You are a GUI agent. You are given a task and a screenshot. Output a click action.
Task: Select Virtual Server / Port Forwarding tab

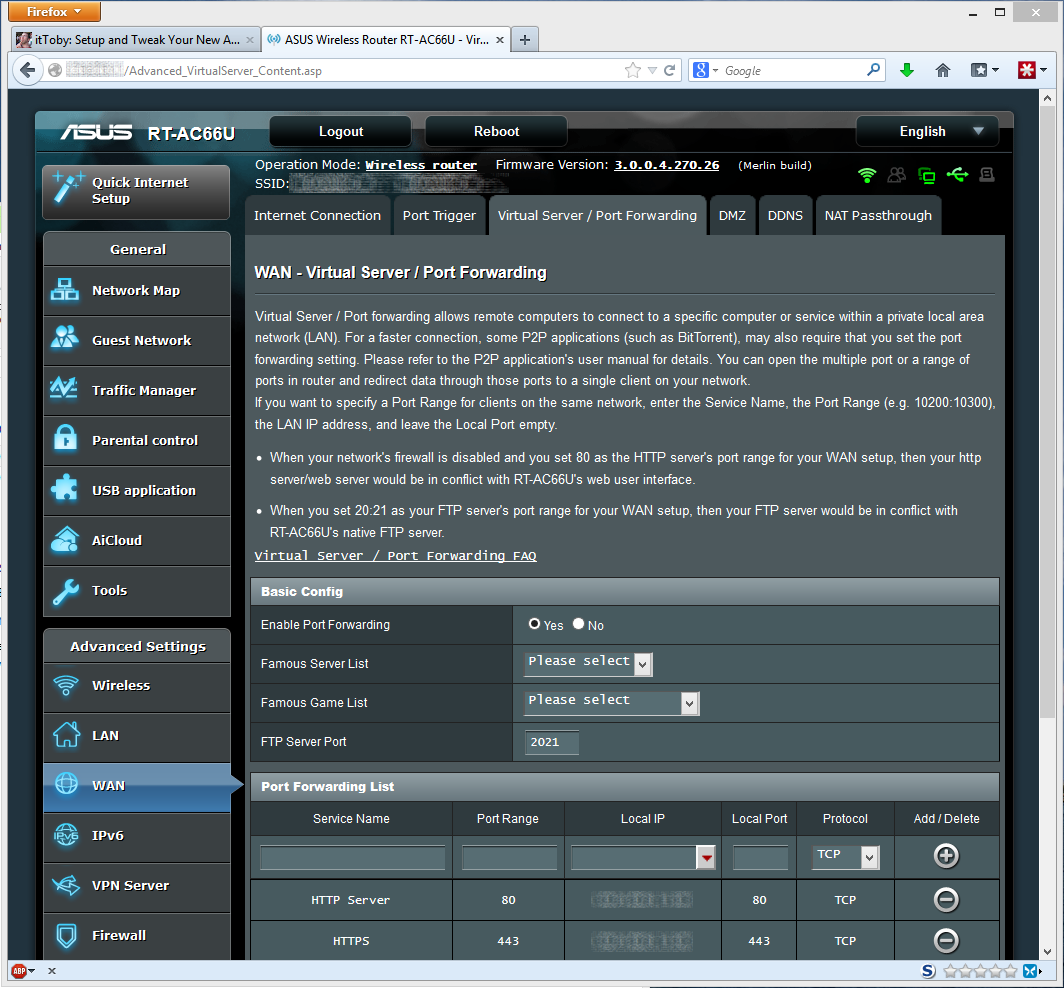click(x=597, y=216)
